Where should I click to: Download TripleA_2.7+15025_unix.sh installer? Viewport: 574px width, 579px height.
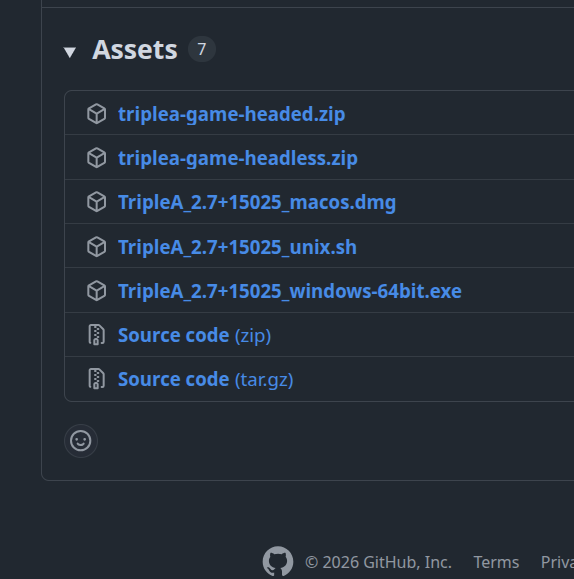[237, 247]
